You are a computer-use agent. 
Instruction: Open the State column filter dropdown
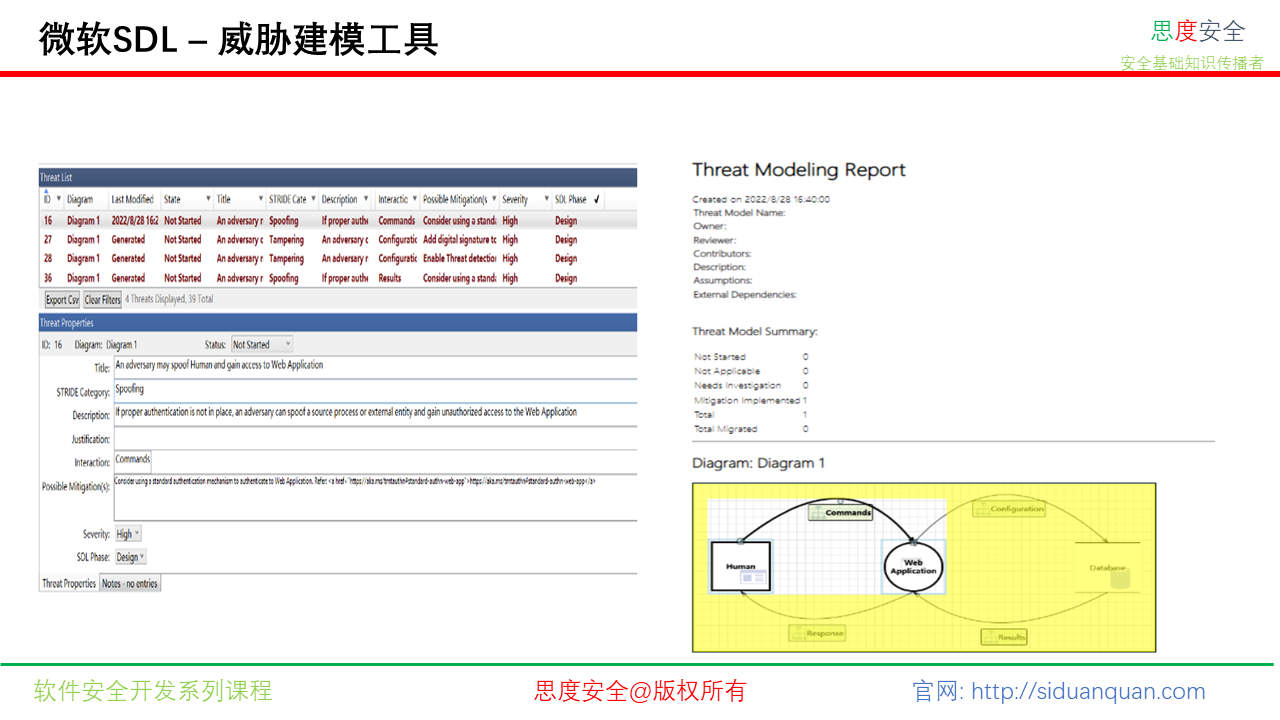208,199
